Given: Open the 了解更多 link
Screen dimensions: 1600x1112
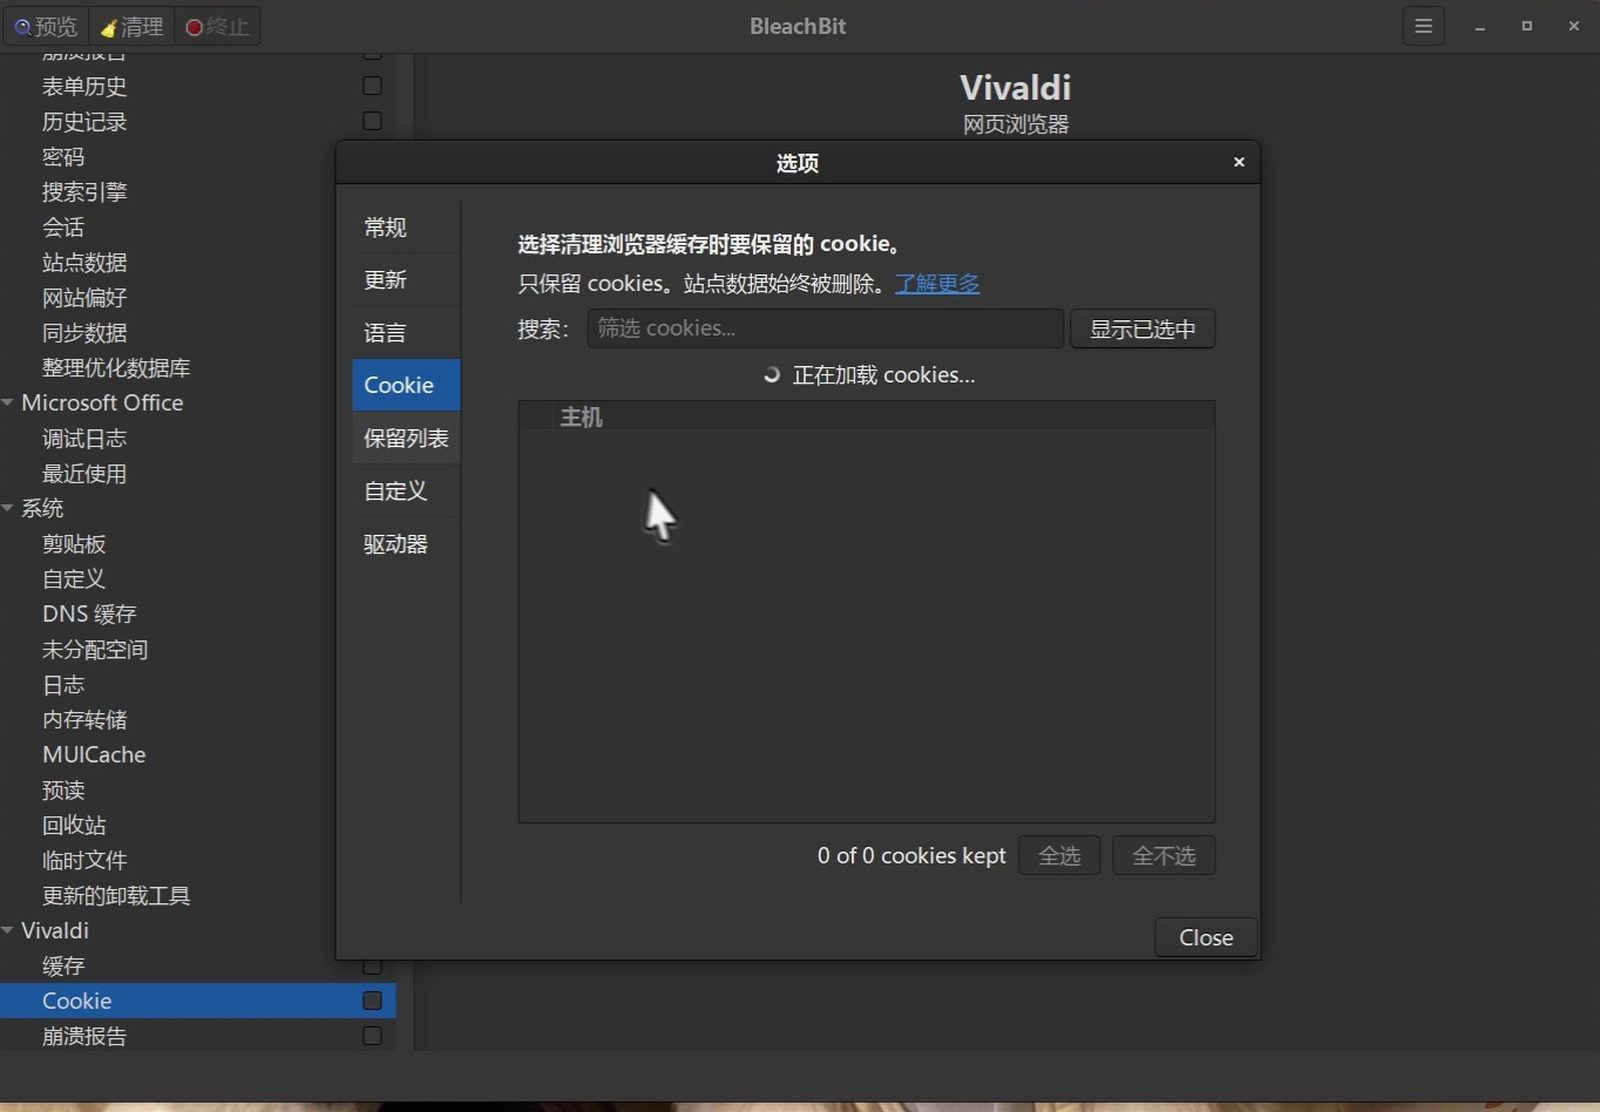Looking at the screenshot, I should [937, 283].
